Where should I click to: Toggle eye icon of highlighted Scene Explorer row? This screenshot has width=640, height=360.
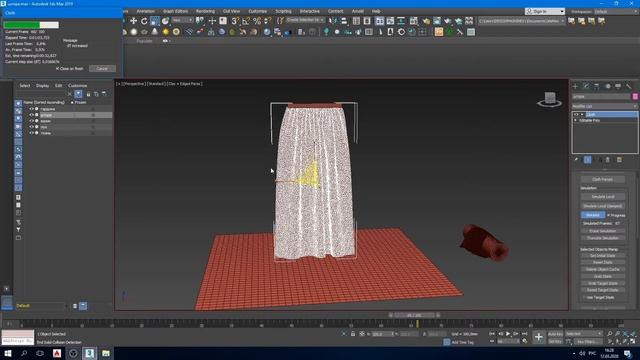point(31,115)
